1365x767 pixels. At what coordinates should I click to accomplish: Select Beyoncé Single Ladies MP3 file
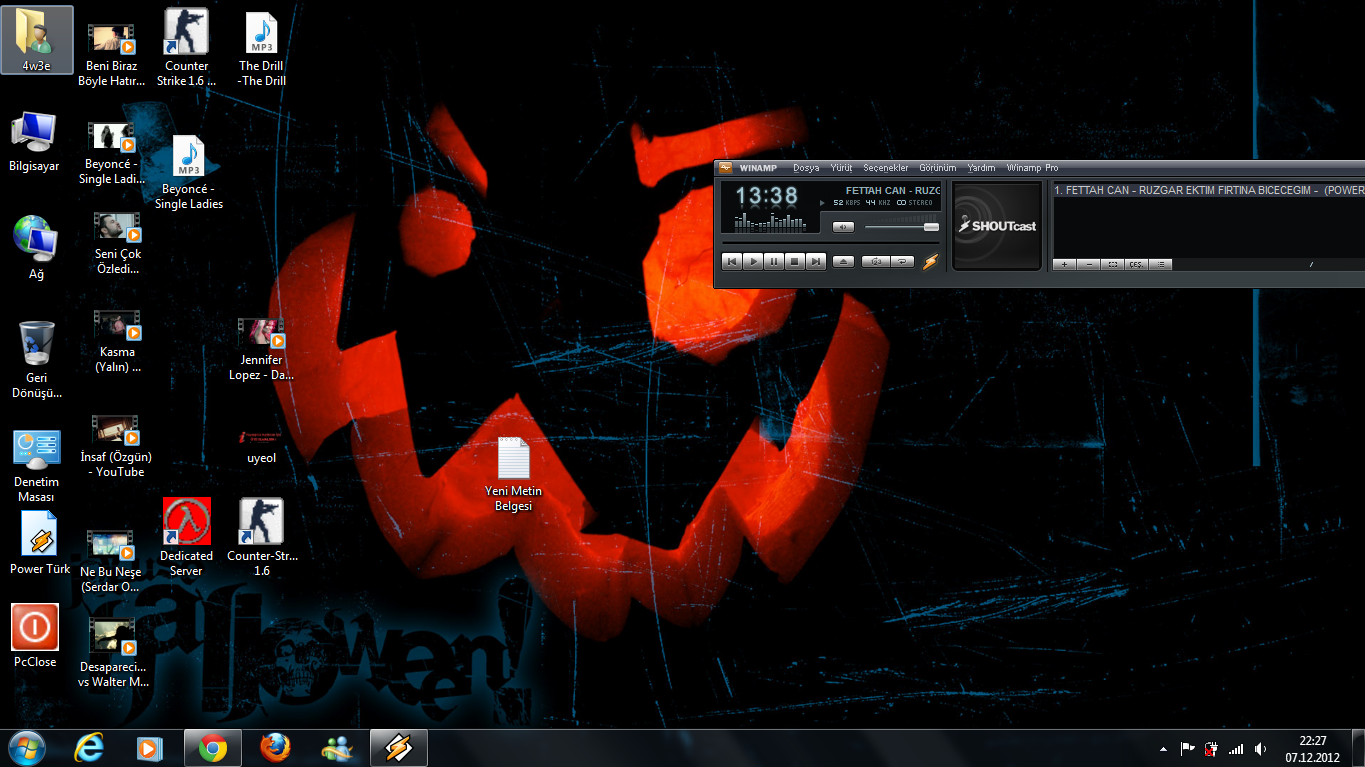[189, 173]
